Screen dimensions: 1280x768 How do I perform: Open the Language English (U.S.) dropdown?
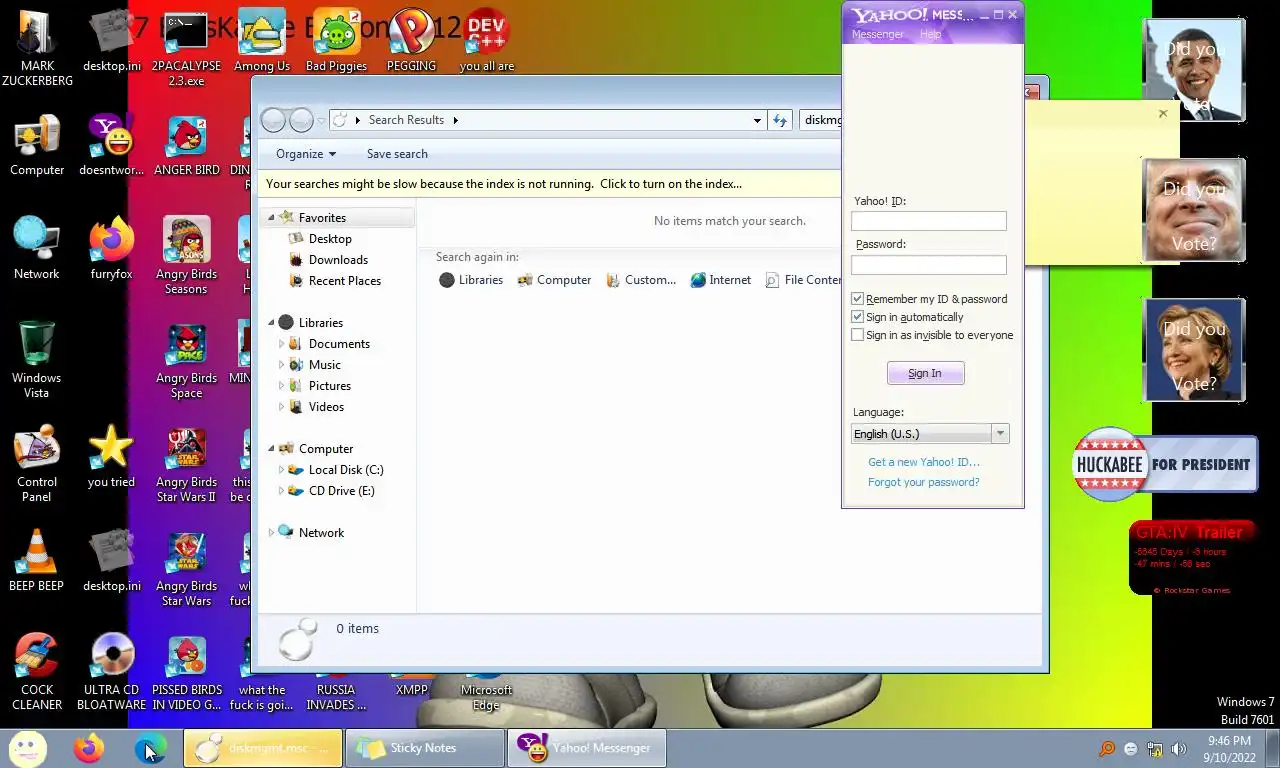930,434
